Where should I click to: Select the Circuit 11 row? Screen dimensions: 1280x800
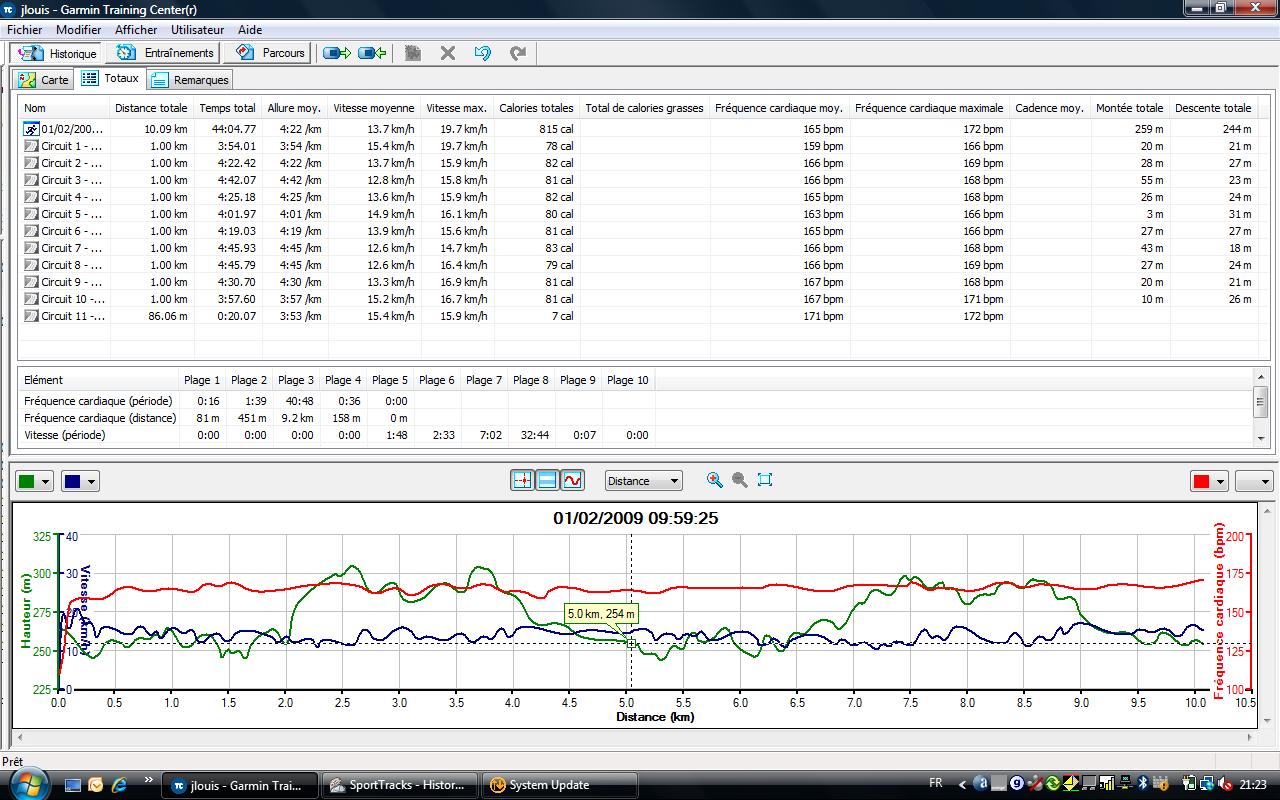coord(645,316)
